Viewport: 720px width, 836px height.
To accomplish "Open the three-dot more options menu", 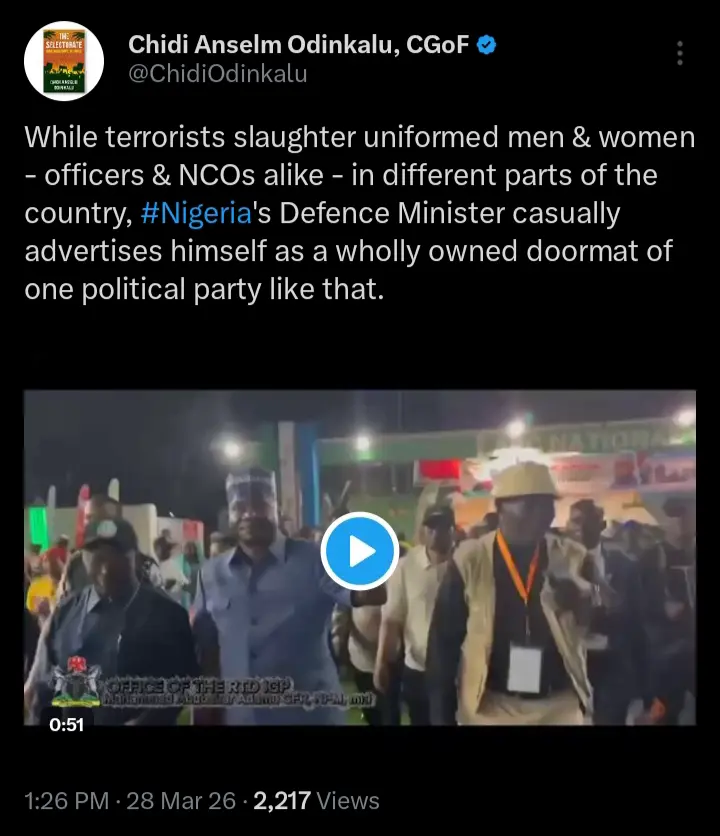I will 680,53.
